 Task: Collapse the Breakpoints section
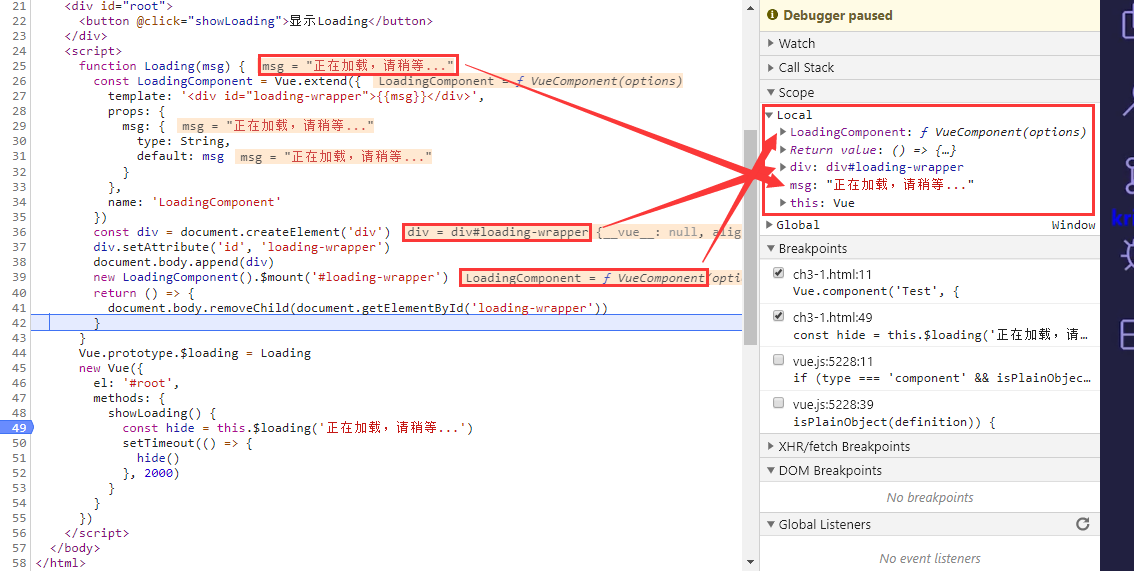[771, 249]
